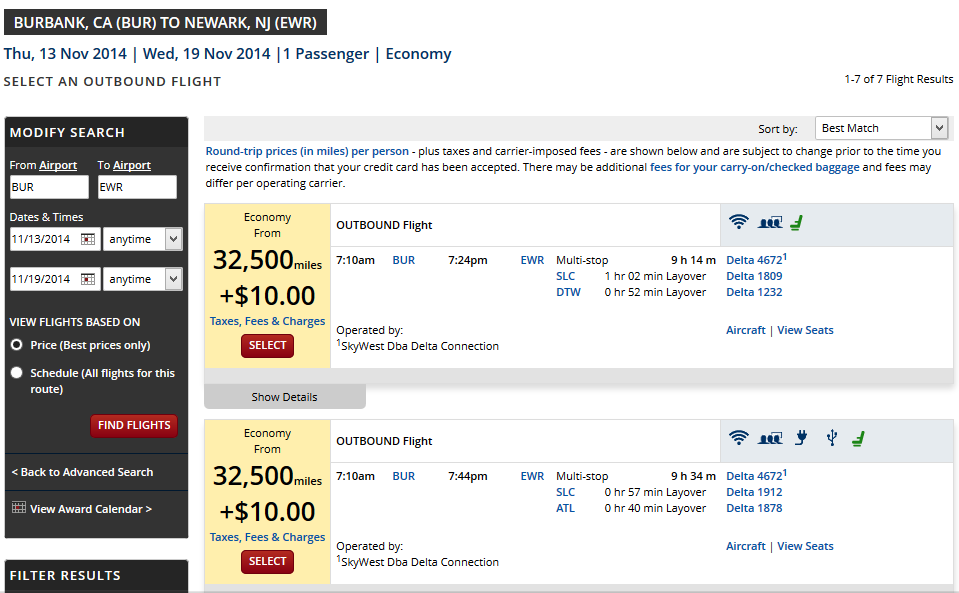Click the red FIND FLIGHTS button
The width and height of the screenshot is (959, 593).
click(134, 425)
